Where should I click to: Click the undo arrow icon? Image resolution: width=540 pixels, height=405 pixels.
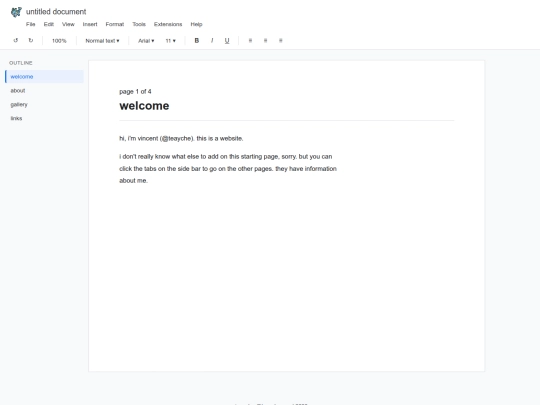[x=15, y=41]
